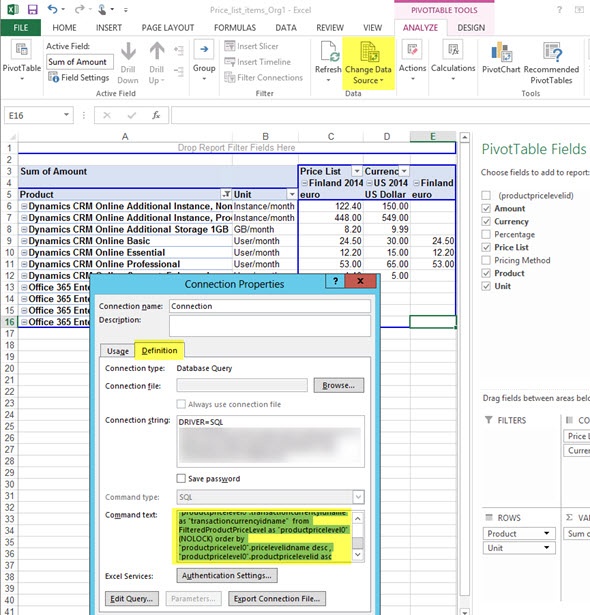This screenshot has height=615, width=590.
Task: Click the Drill Up arrow
Action: [157, 62]
